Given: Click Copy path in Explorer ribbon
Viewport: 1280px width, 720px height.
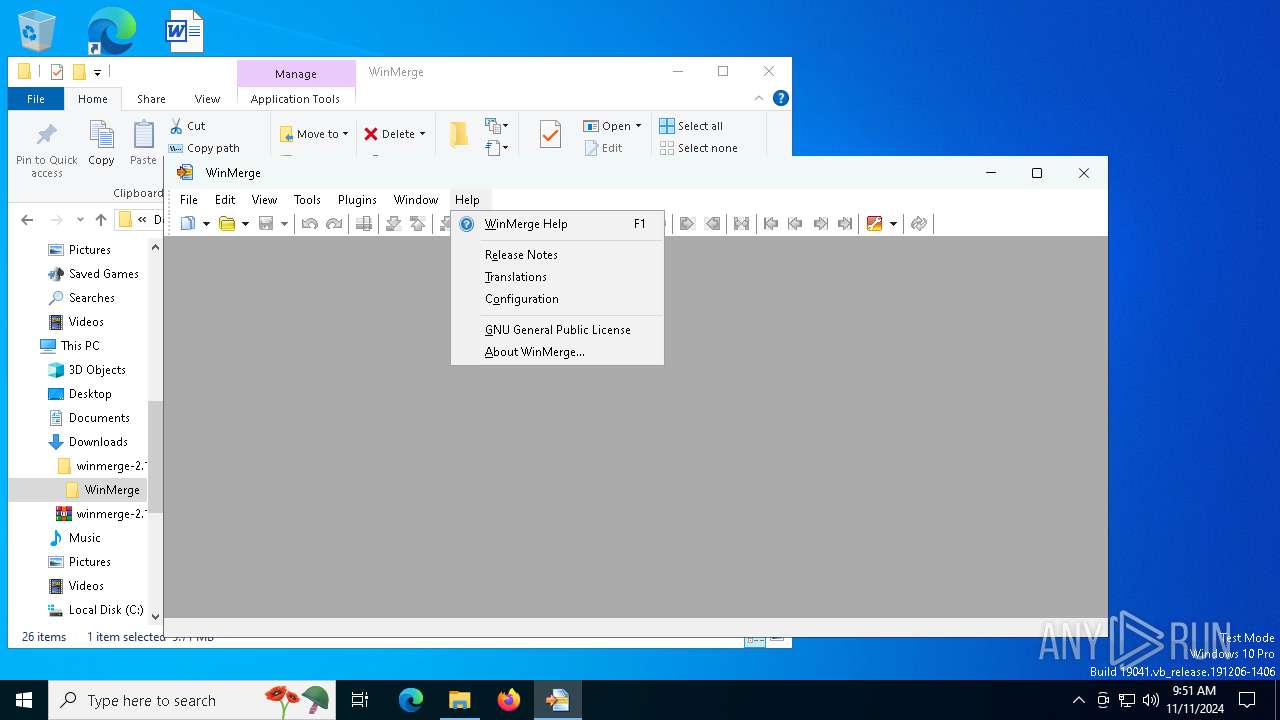Looking at the screenshot, I should click(x=205, y=148).
